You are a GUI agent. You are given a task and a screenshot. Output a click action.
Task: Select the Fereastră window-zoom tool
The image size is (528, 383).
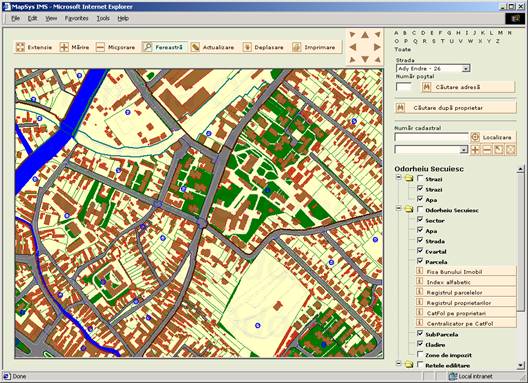click(164, 47)
